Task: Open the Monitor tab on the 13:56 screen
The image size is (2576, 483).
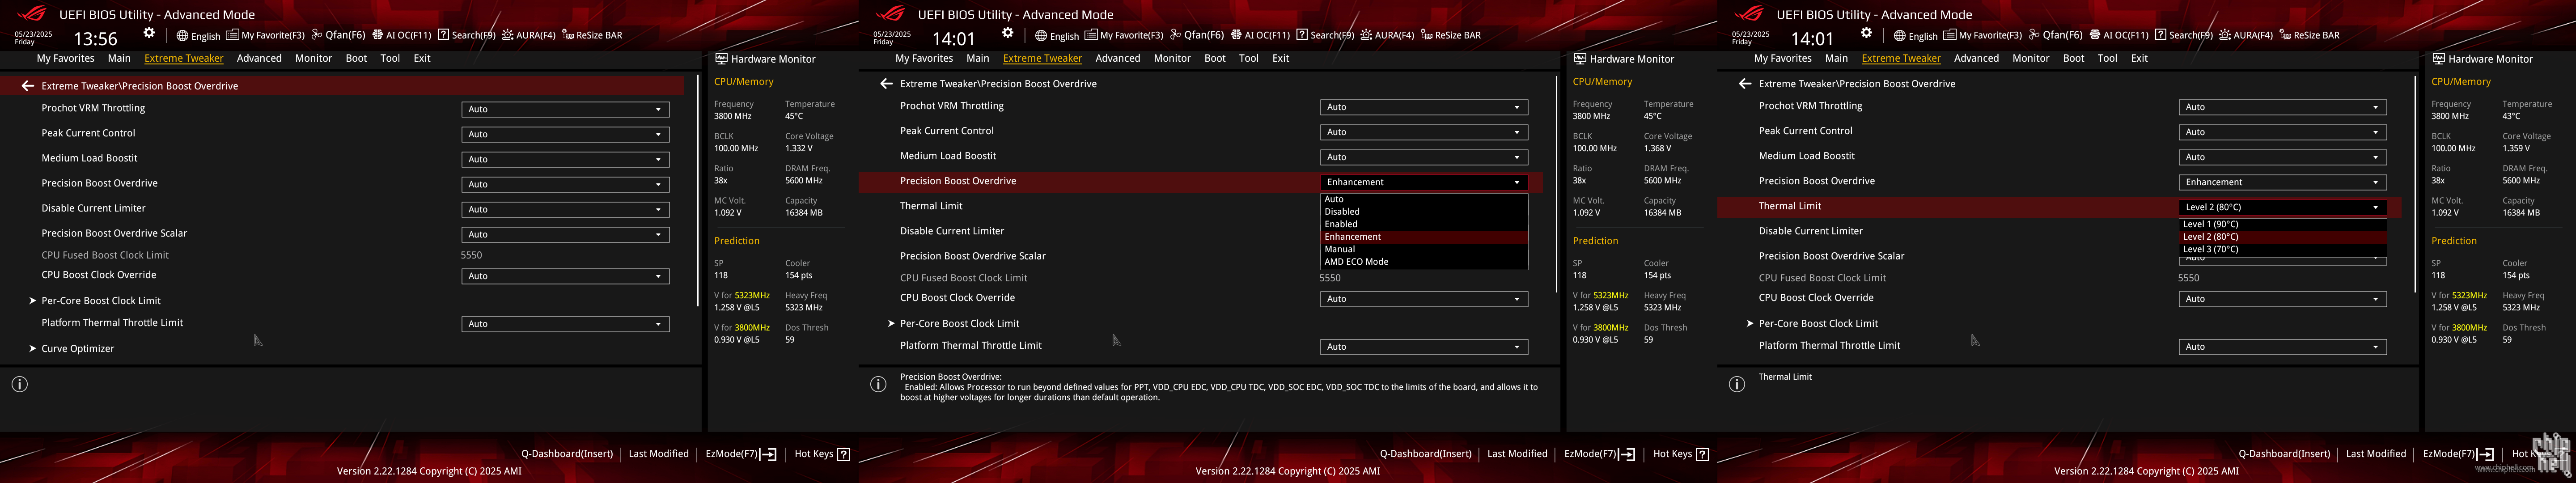Action: pos(313,58)
